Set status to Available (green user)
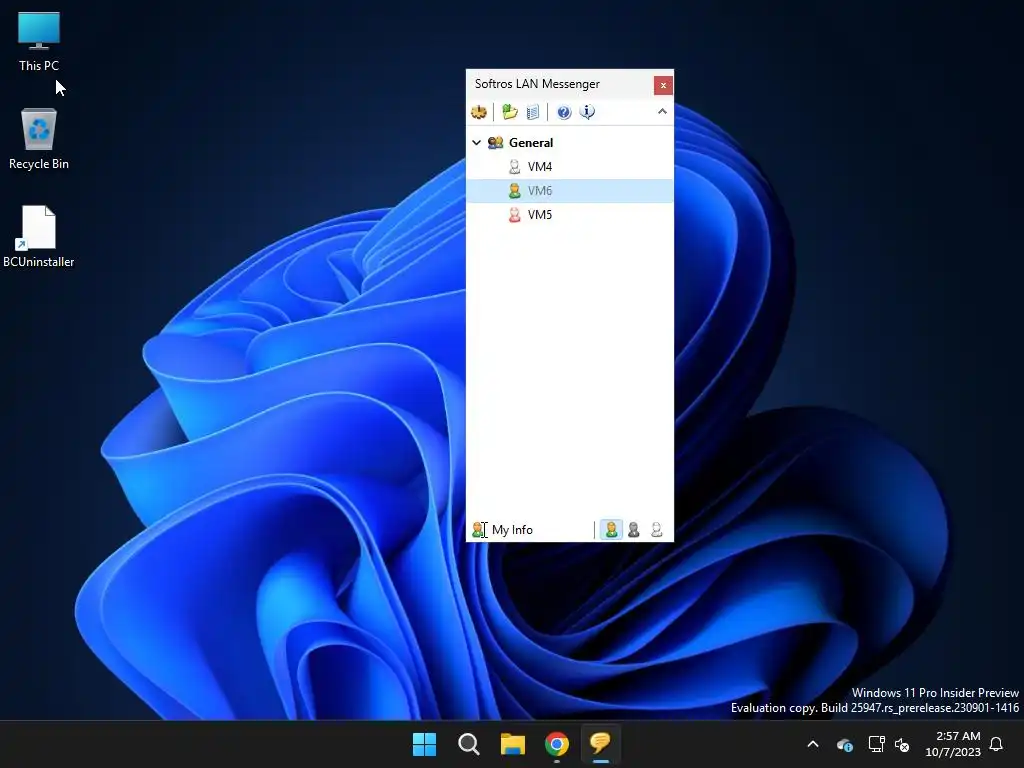The width and height of the screenshot is (1024, 768). tap(611, 530)
